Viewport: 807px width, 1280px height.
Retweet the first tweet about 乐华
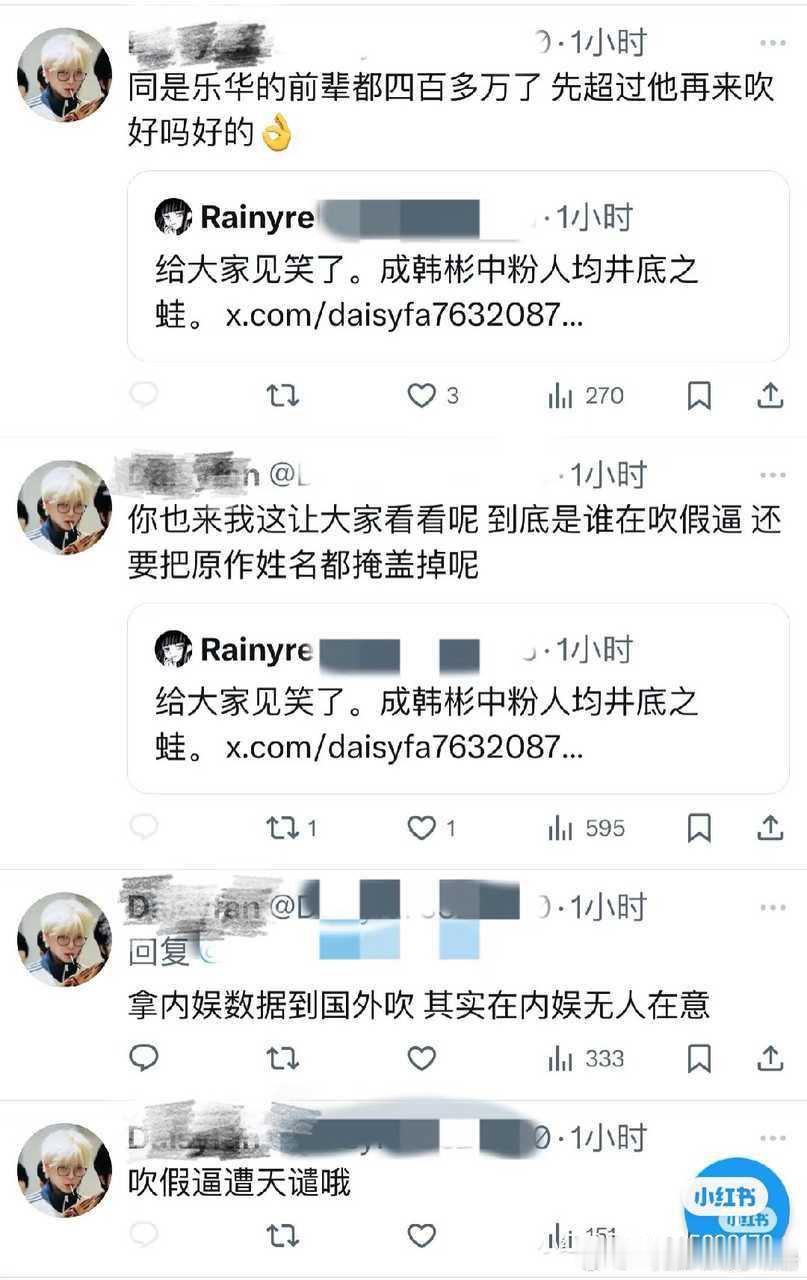point(282,396)
